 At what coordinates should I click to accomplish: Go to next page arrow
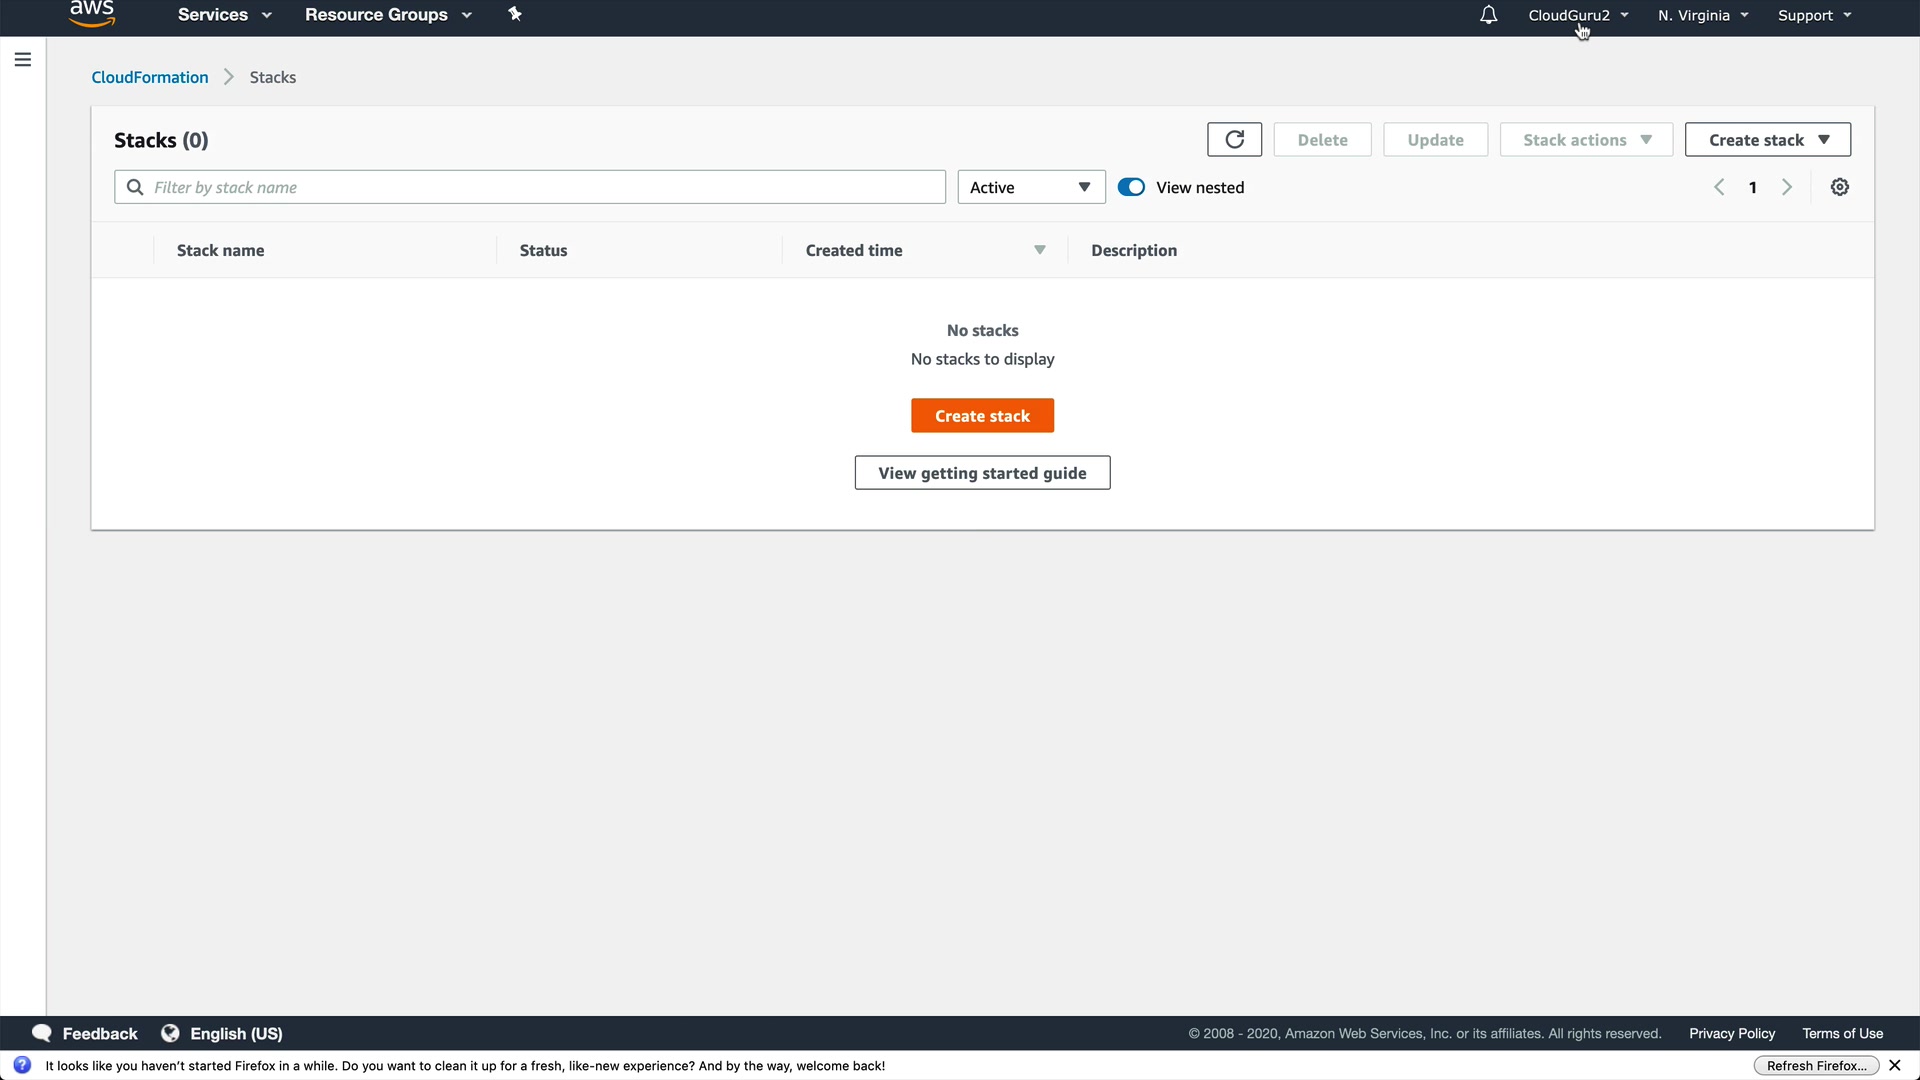point(1787,187)
